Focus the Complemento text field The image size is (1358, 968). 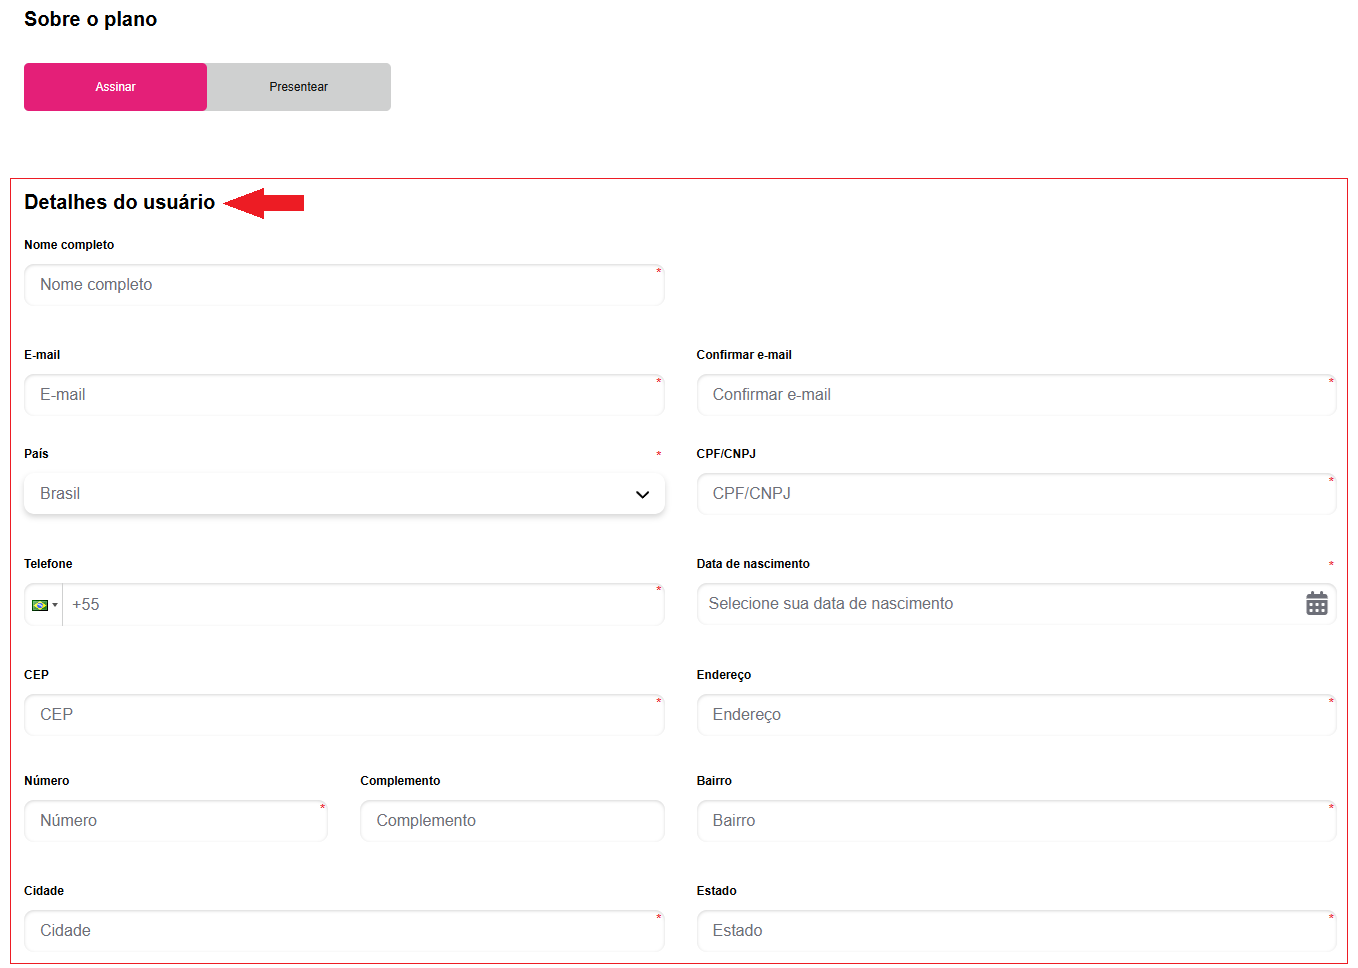511,821
